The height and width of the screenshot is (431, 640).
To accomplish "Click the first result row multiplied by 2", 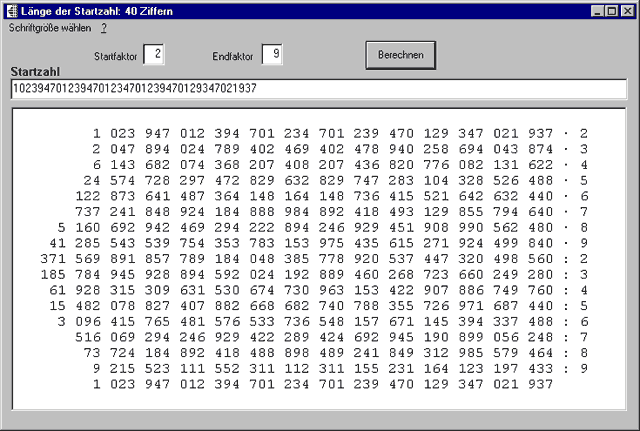I will click(x=340, y=133).
